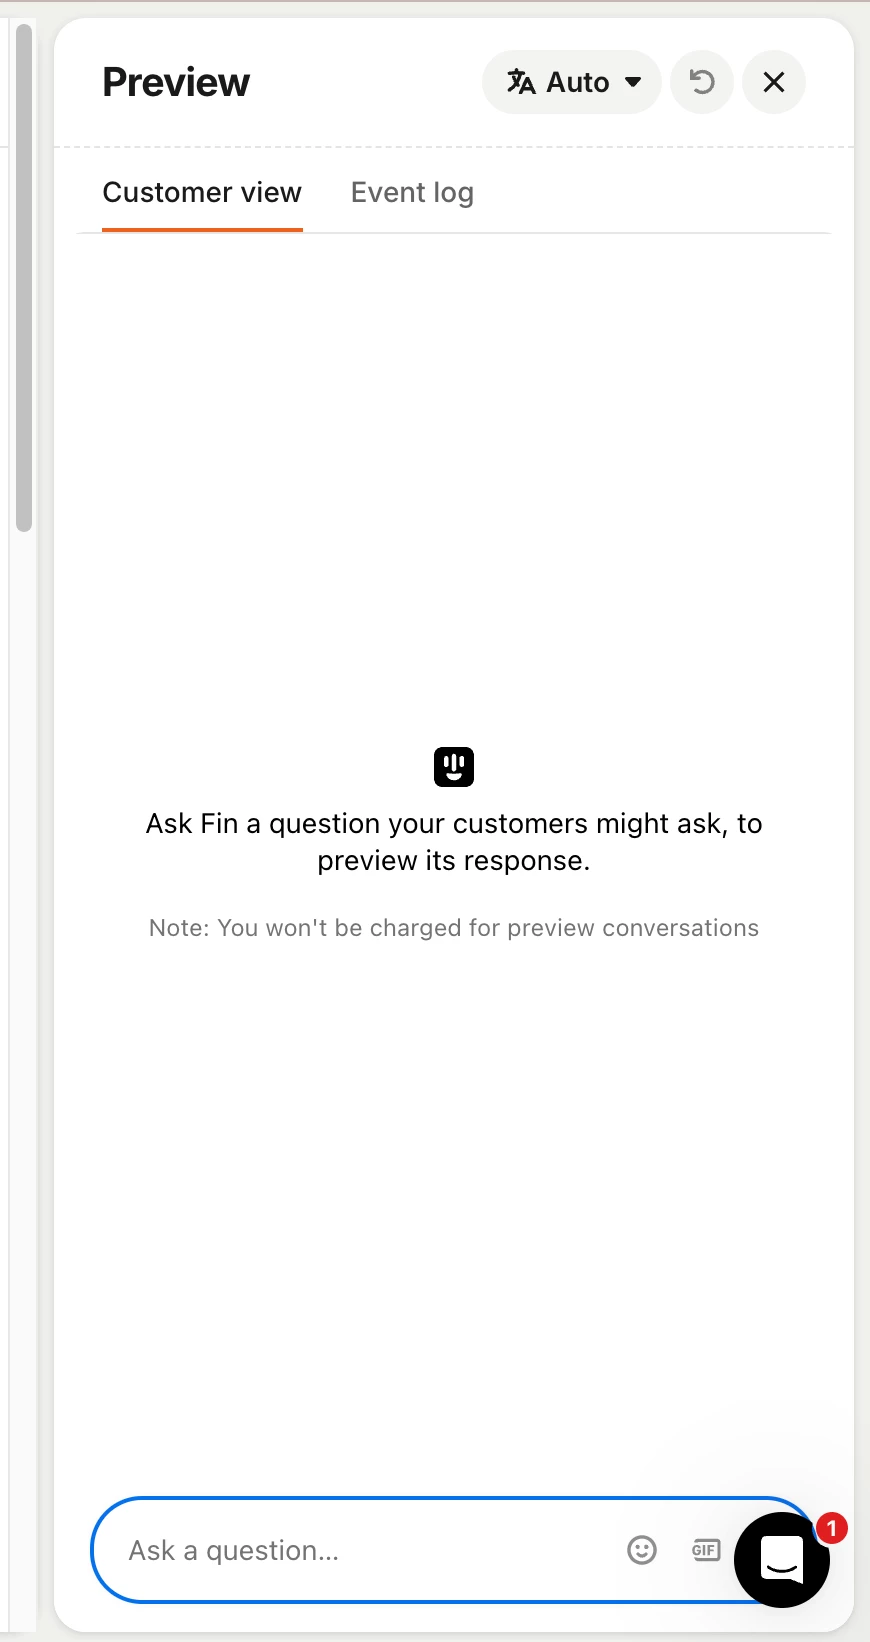Viewport: 870px width, 1642px height.
Task: Open the GIF picker icon
Action: [706, 1550]
